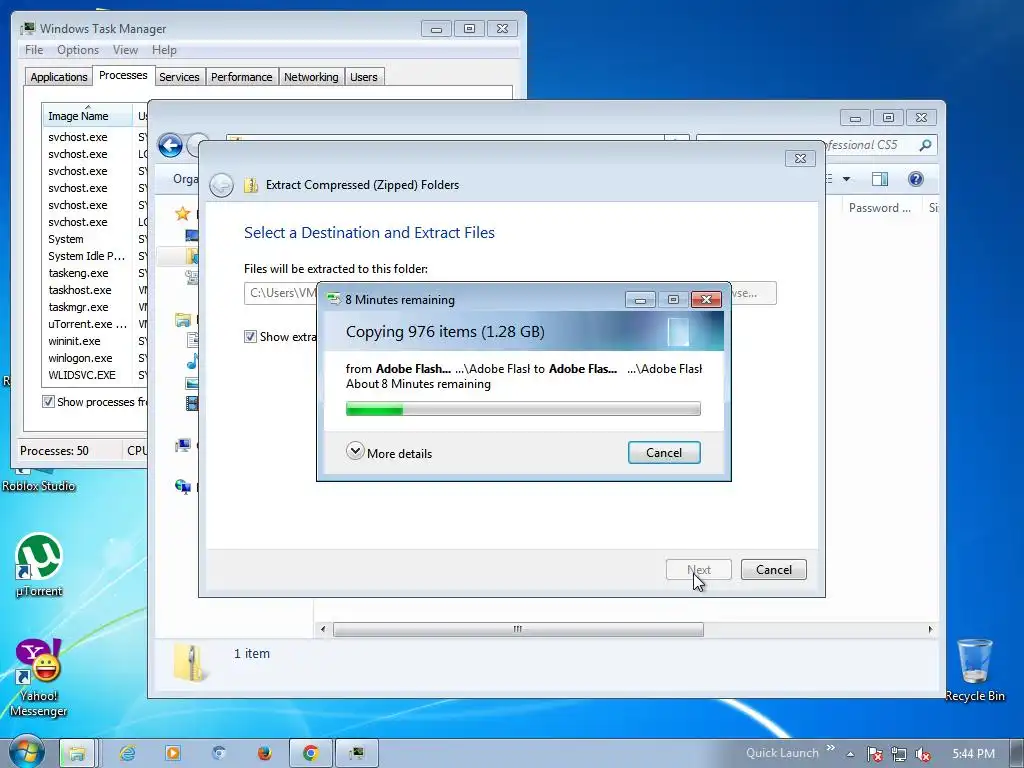The height and width of the screenshot is (768, 1024).
Task: Expand Quick Launch toolbar chevron
Action: coord(831,748)
